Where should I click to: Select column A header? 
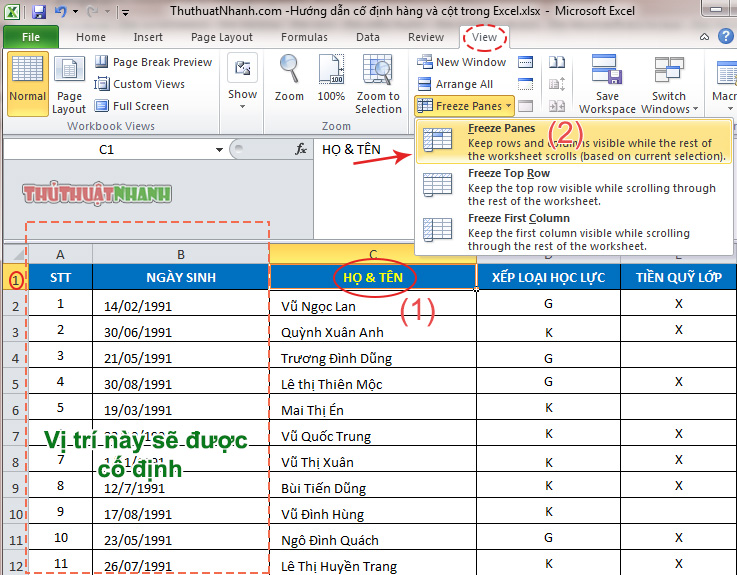(60, 254)
